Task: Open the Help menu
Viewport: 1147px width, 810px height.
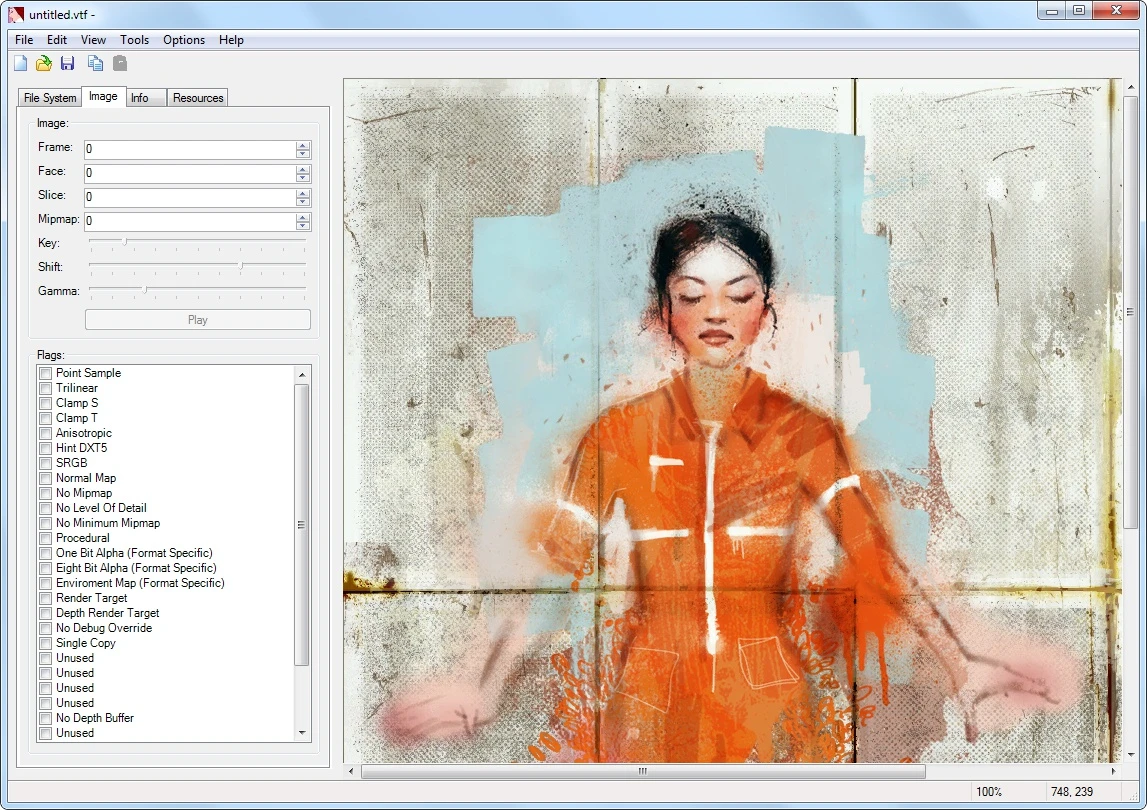Action: 231,40
